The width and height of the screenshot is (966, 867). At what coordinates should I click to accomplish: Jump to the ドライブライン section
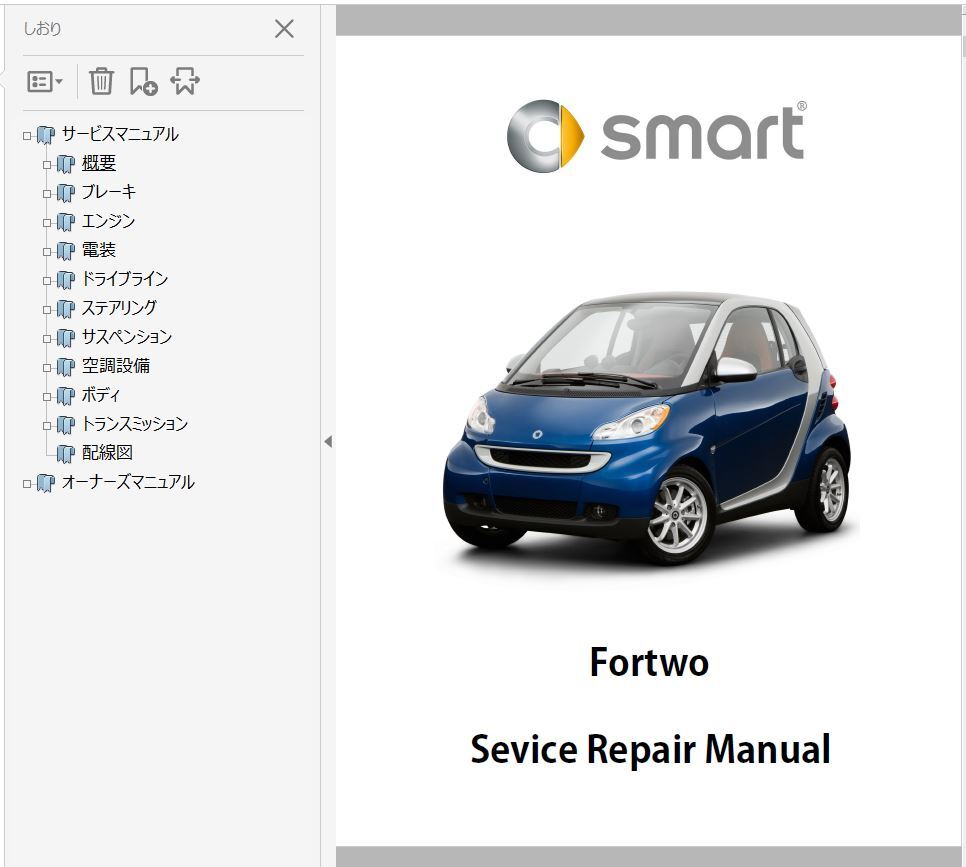[x=122, y=279]
